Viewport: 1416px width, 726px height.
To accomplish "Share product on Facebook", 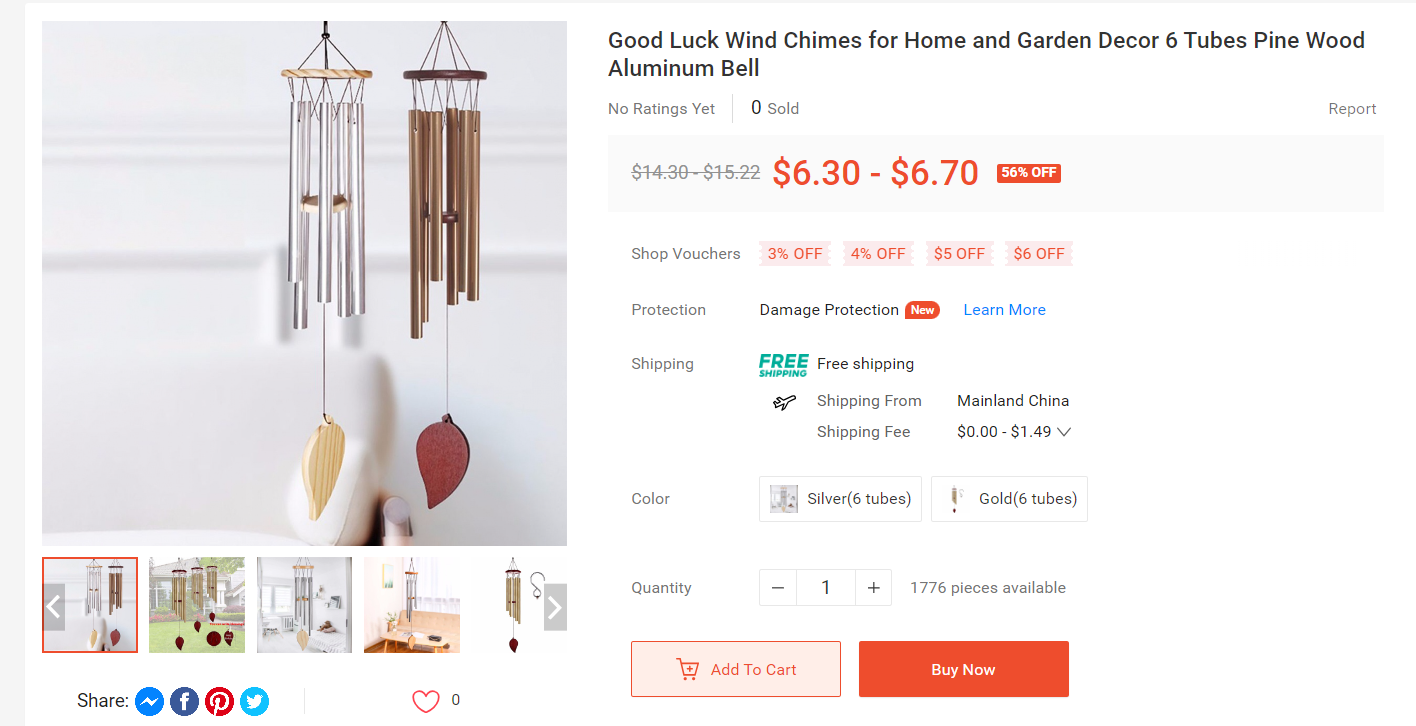I will tap(184, 702).
